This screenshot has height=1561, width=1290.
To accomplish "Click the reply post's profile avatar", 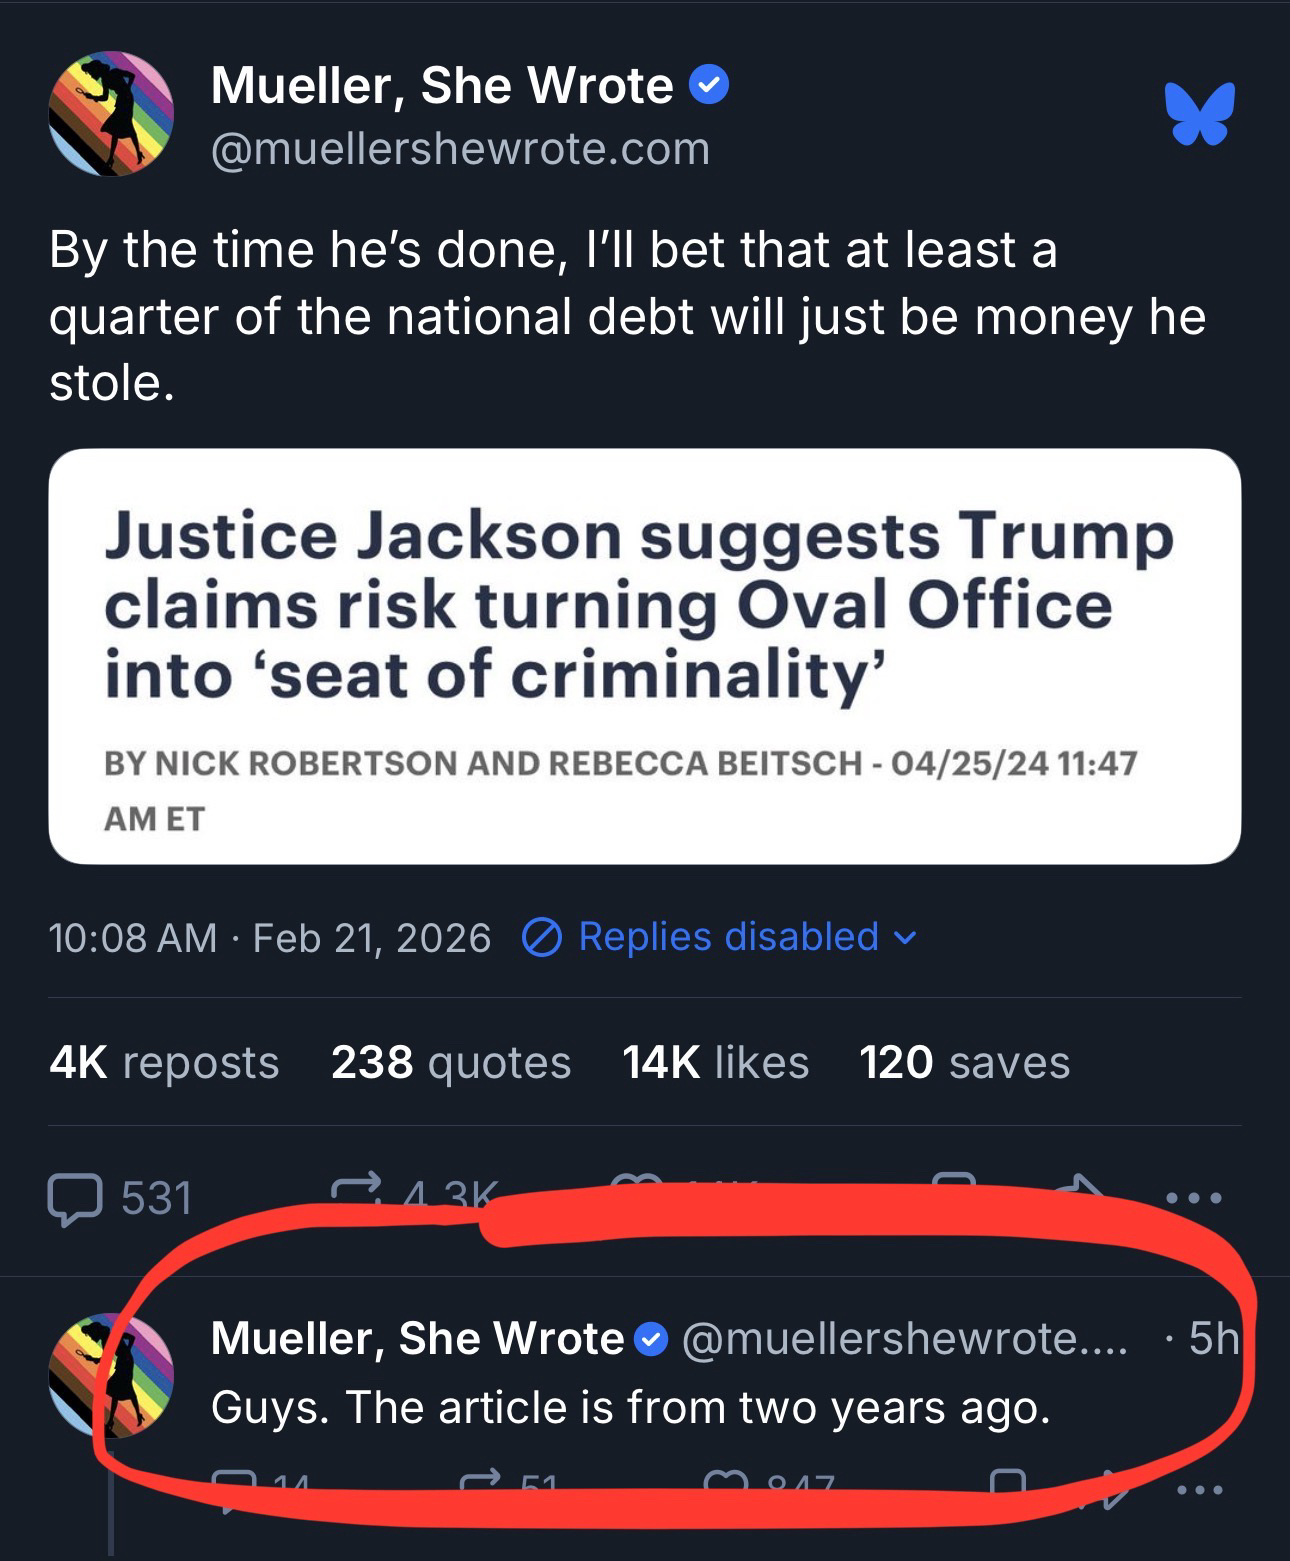I will (x=111, y=1375).
